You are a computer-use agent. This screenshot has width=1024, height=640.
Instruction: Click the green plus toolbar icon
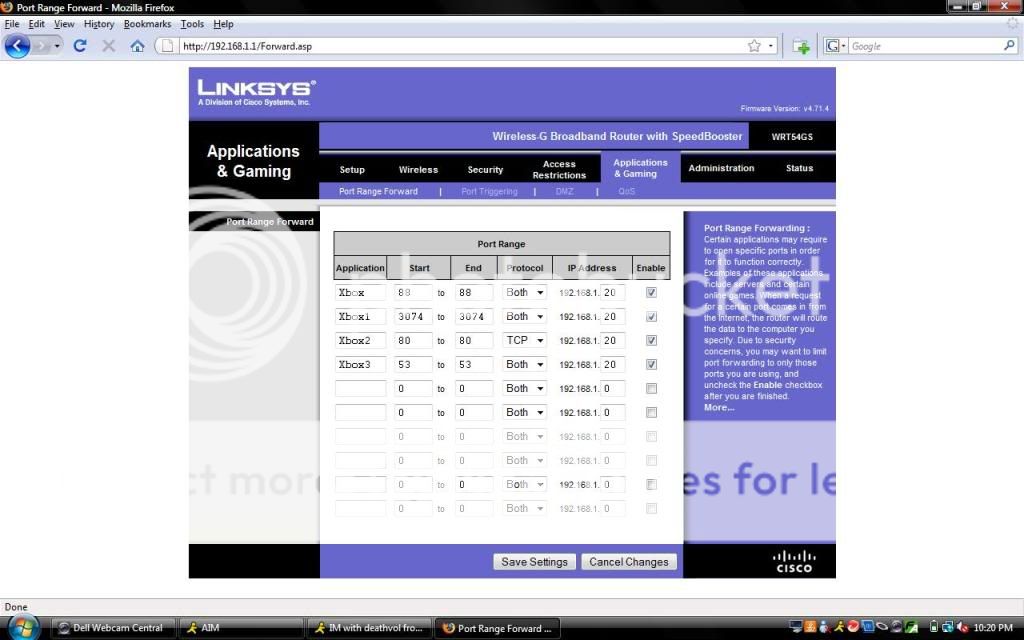[x=801, y=46]
